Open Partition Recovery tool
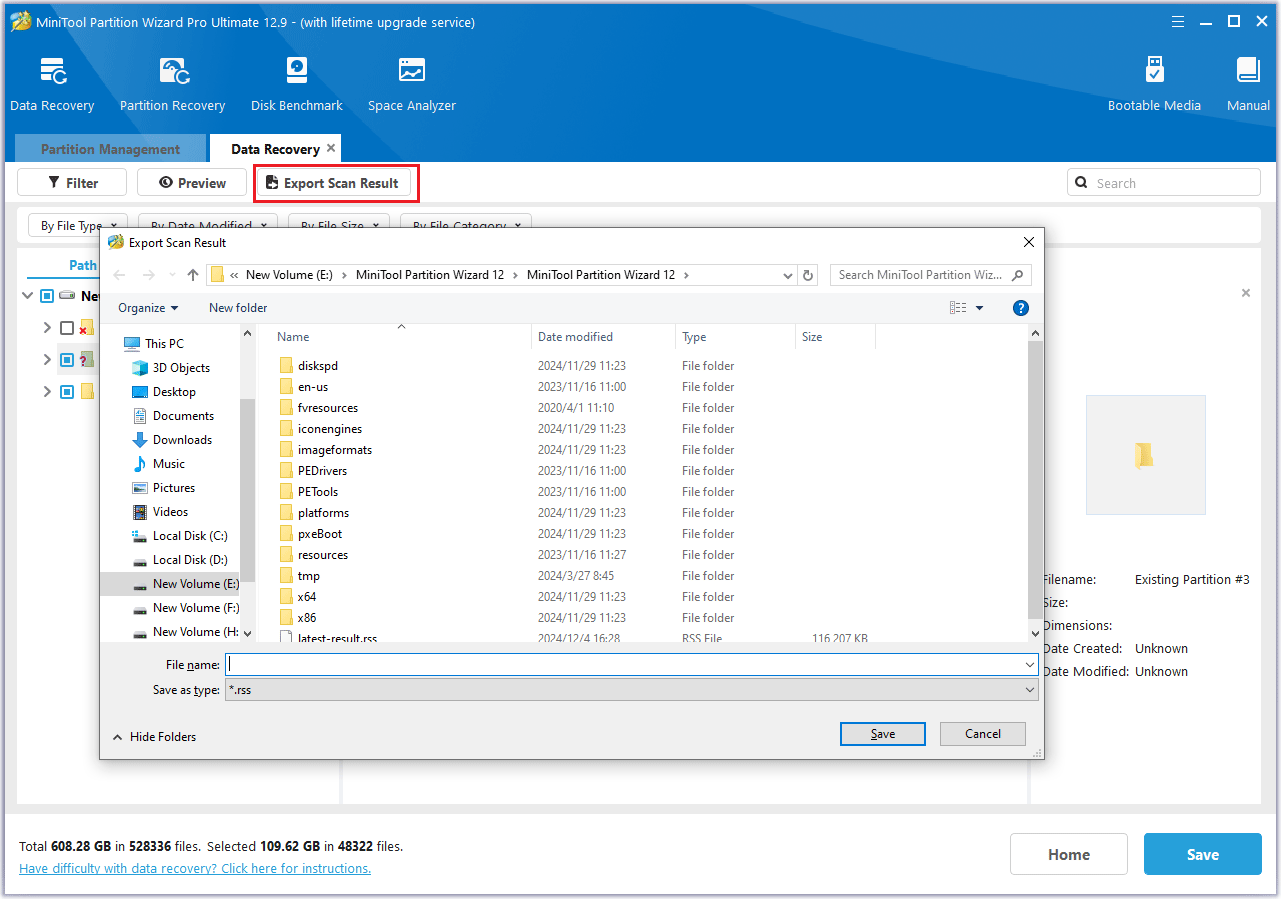 [172, 85]
